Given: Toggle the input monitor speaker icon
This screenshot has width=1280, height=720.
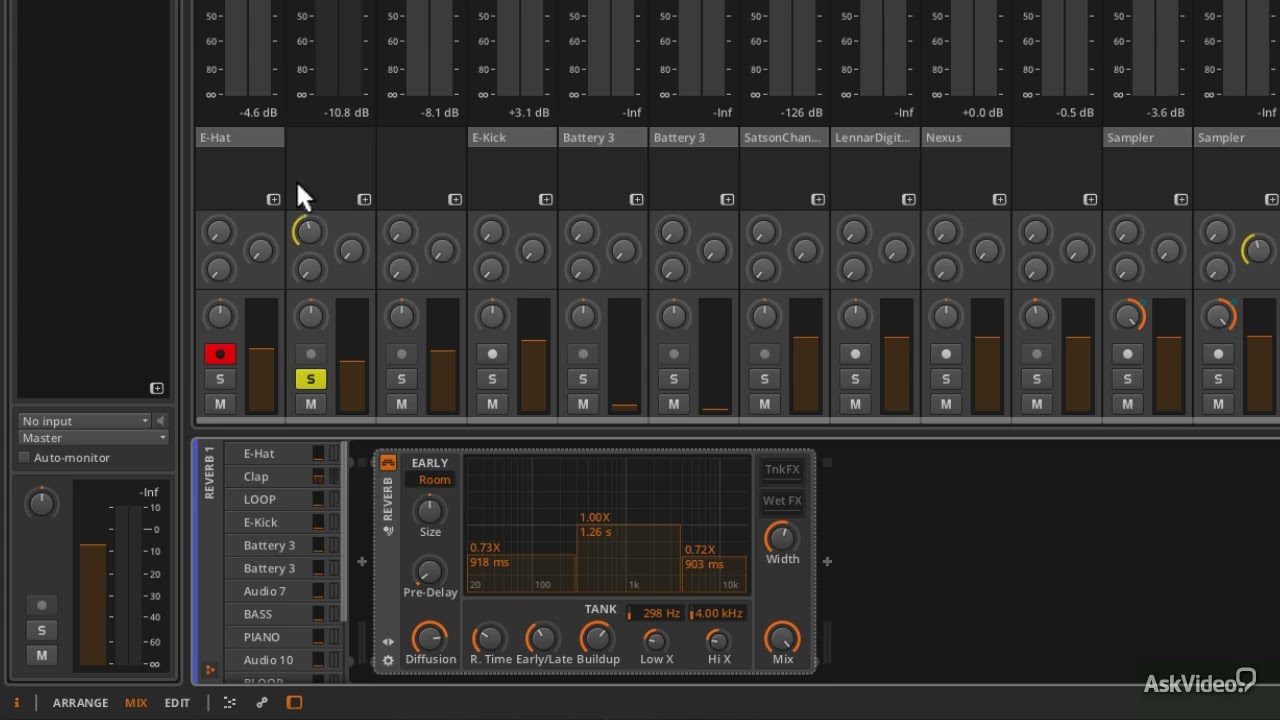Looking at the screenshot, I should (x=160, y=421).
